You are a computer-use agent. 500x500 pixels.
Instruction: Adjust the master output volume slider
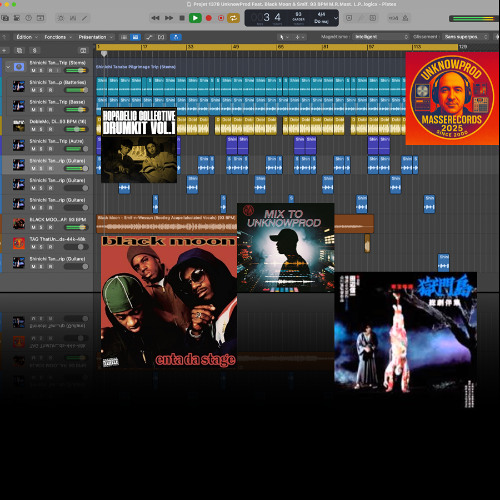pyautogui.click(x=473, y=19)
